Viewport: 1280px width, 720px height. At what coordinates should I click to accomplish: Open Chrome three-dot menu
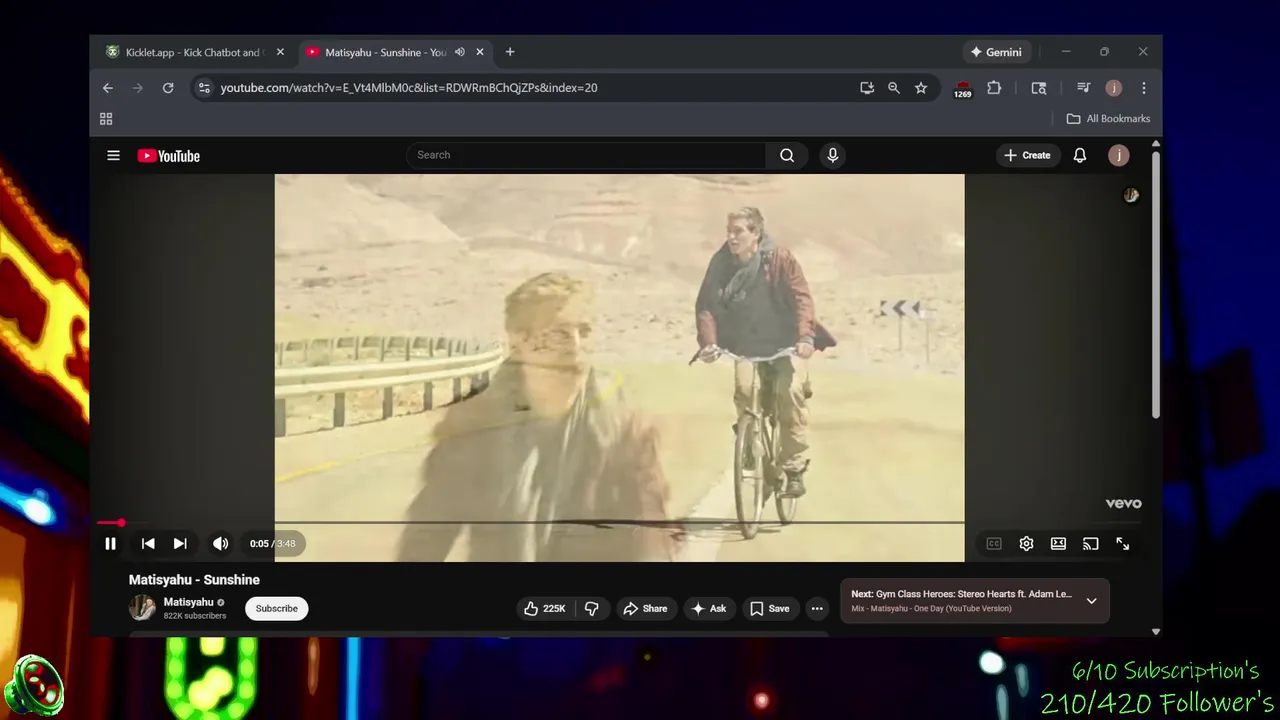(x=1144, y=88)
